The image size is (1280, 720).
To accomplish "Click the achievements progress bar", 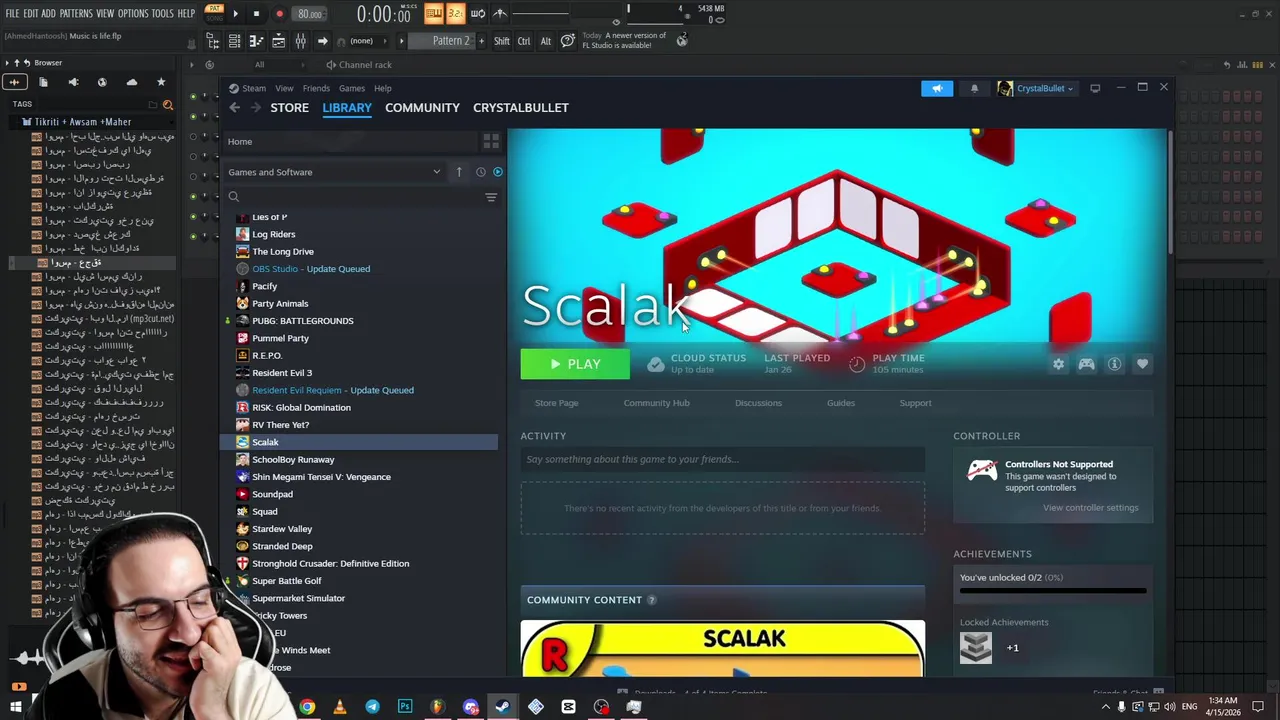I will pyautogui.click(x=1053, y=591).
